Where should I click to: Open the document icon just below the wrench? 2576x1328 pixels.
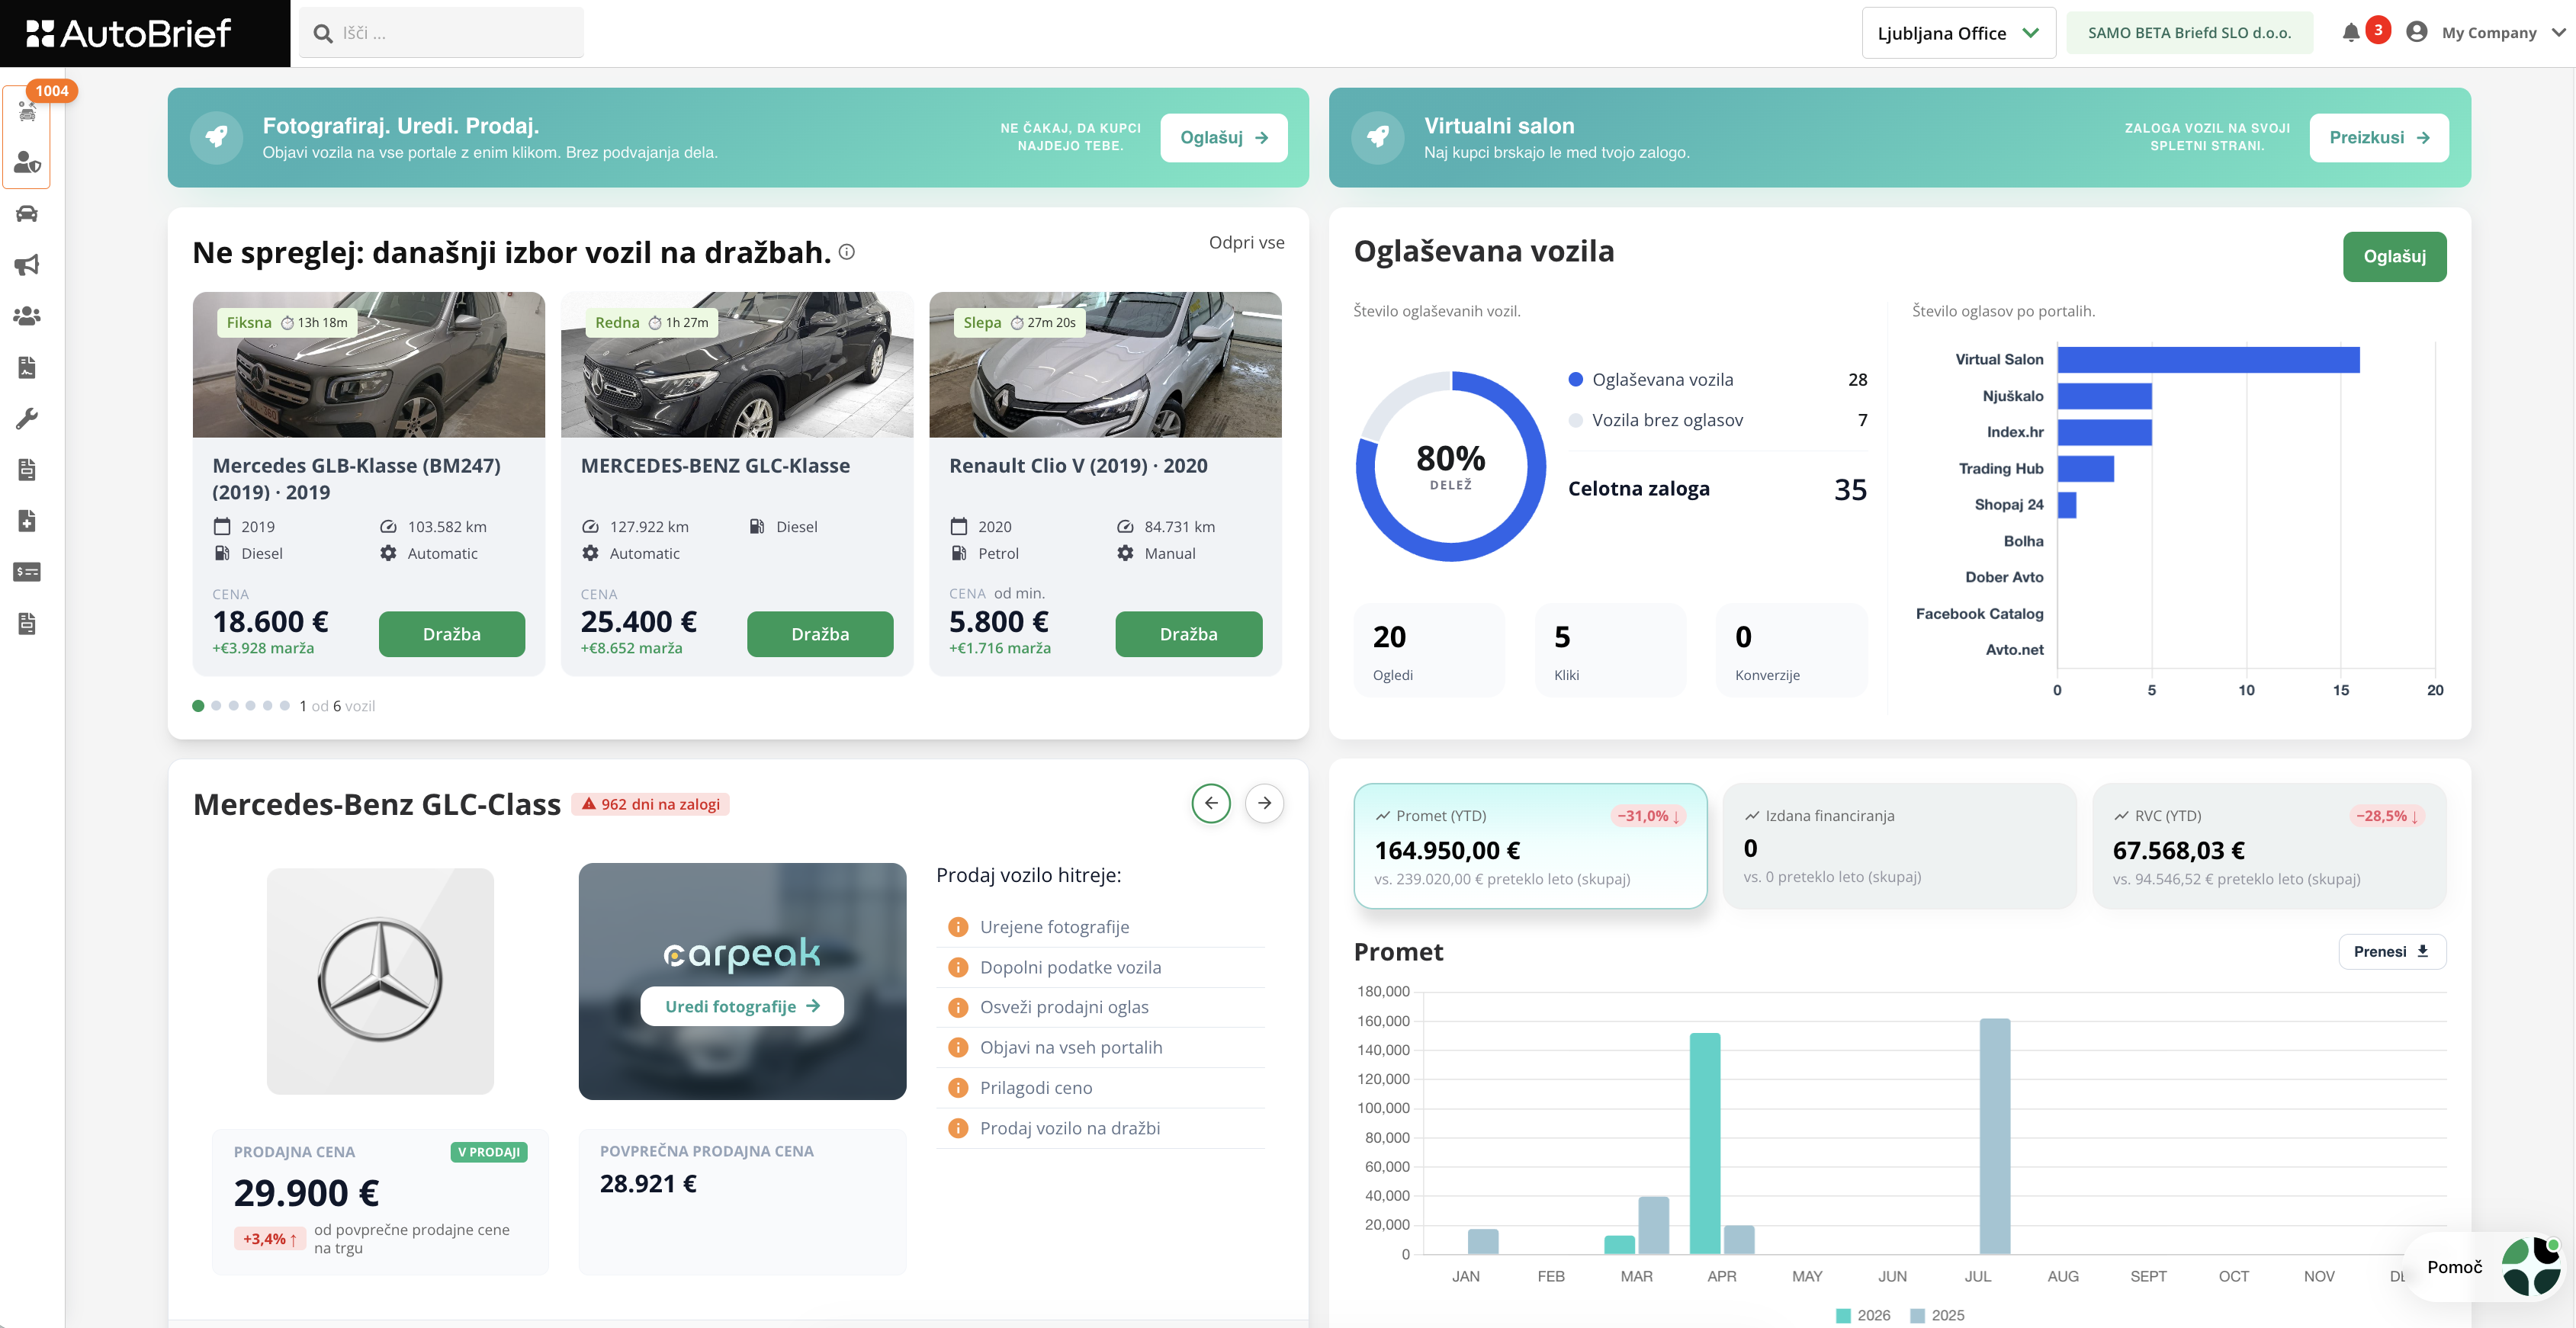point(27,470)
